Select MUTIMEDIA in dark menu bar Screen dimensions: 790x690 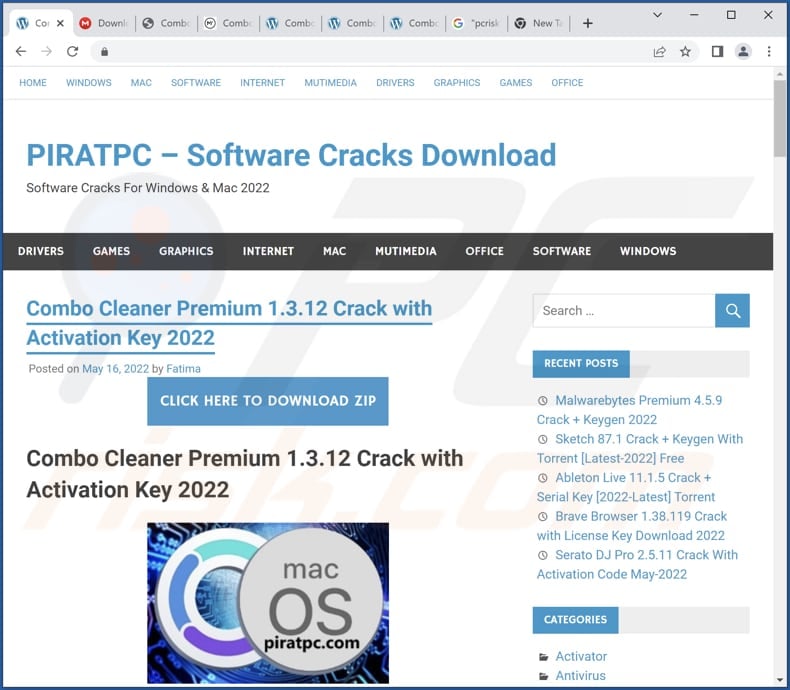pyautogui.click(x=406, y=251)
